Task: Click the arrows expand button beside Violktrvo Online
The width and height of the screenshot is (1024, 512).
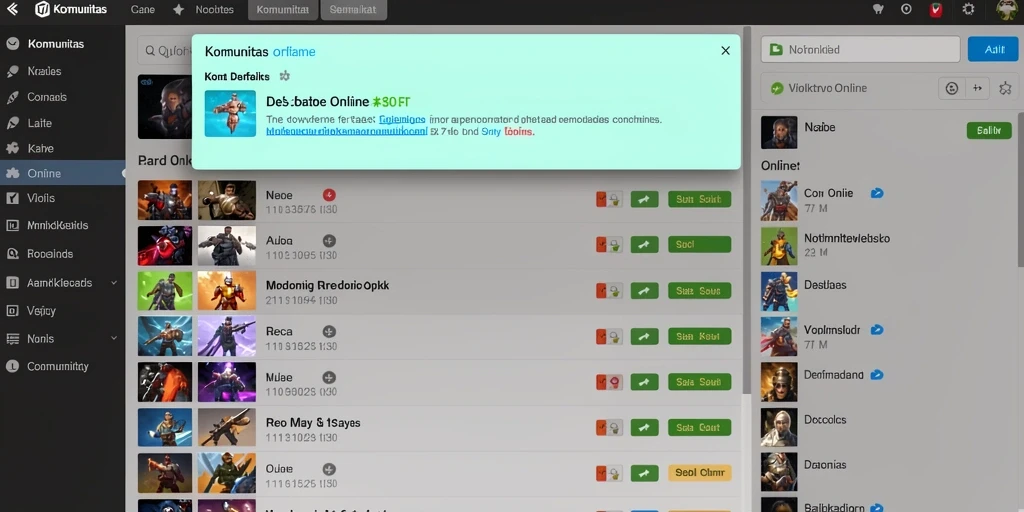Action: click(978, 88)
